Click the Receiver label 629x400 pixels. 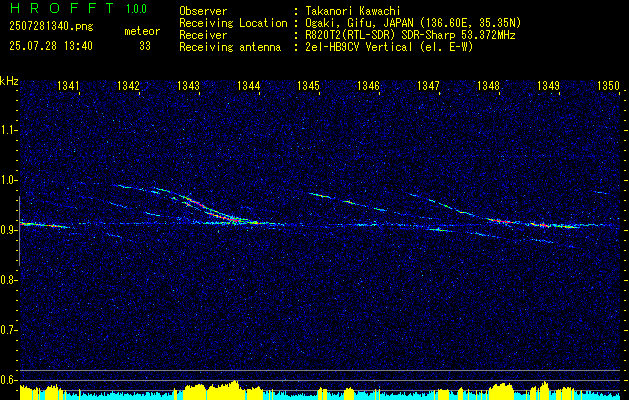point(203,35)
